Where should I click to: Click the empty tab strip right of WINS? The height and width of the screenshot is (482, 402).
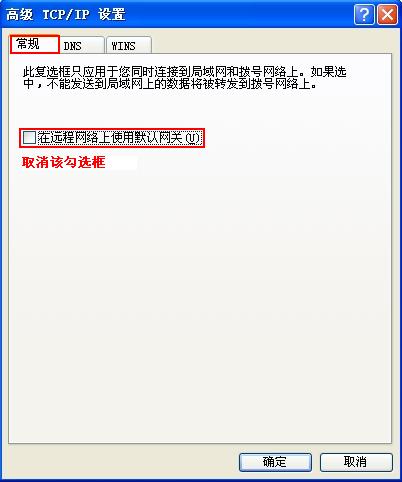272,44
